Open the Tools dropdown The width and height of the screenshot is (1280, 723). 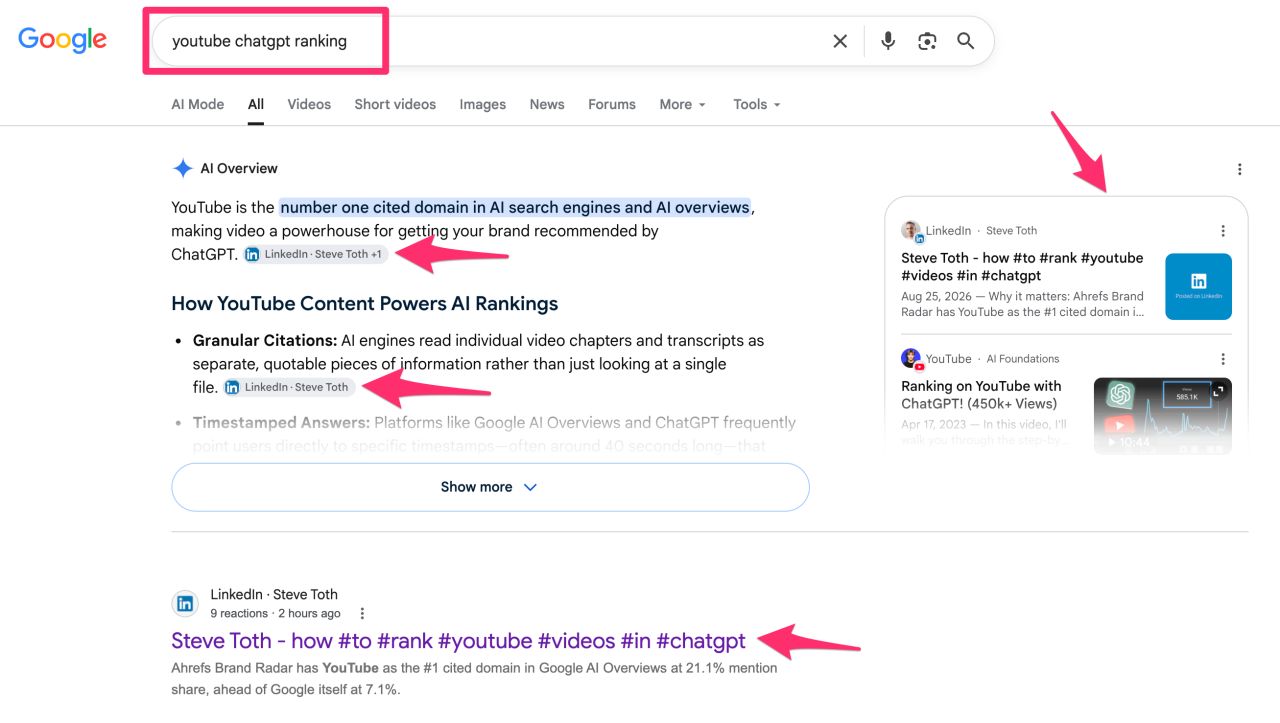757,104
